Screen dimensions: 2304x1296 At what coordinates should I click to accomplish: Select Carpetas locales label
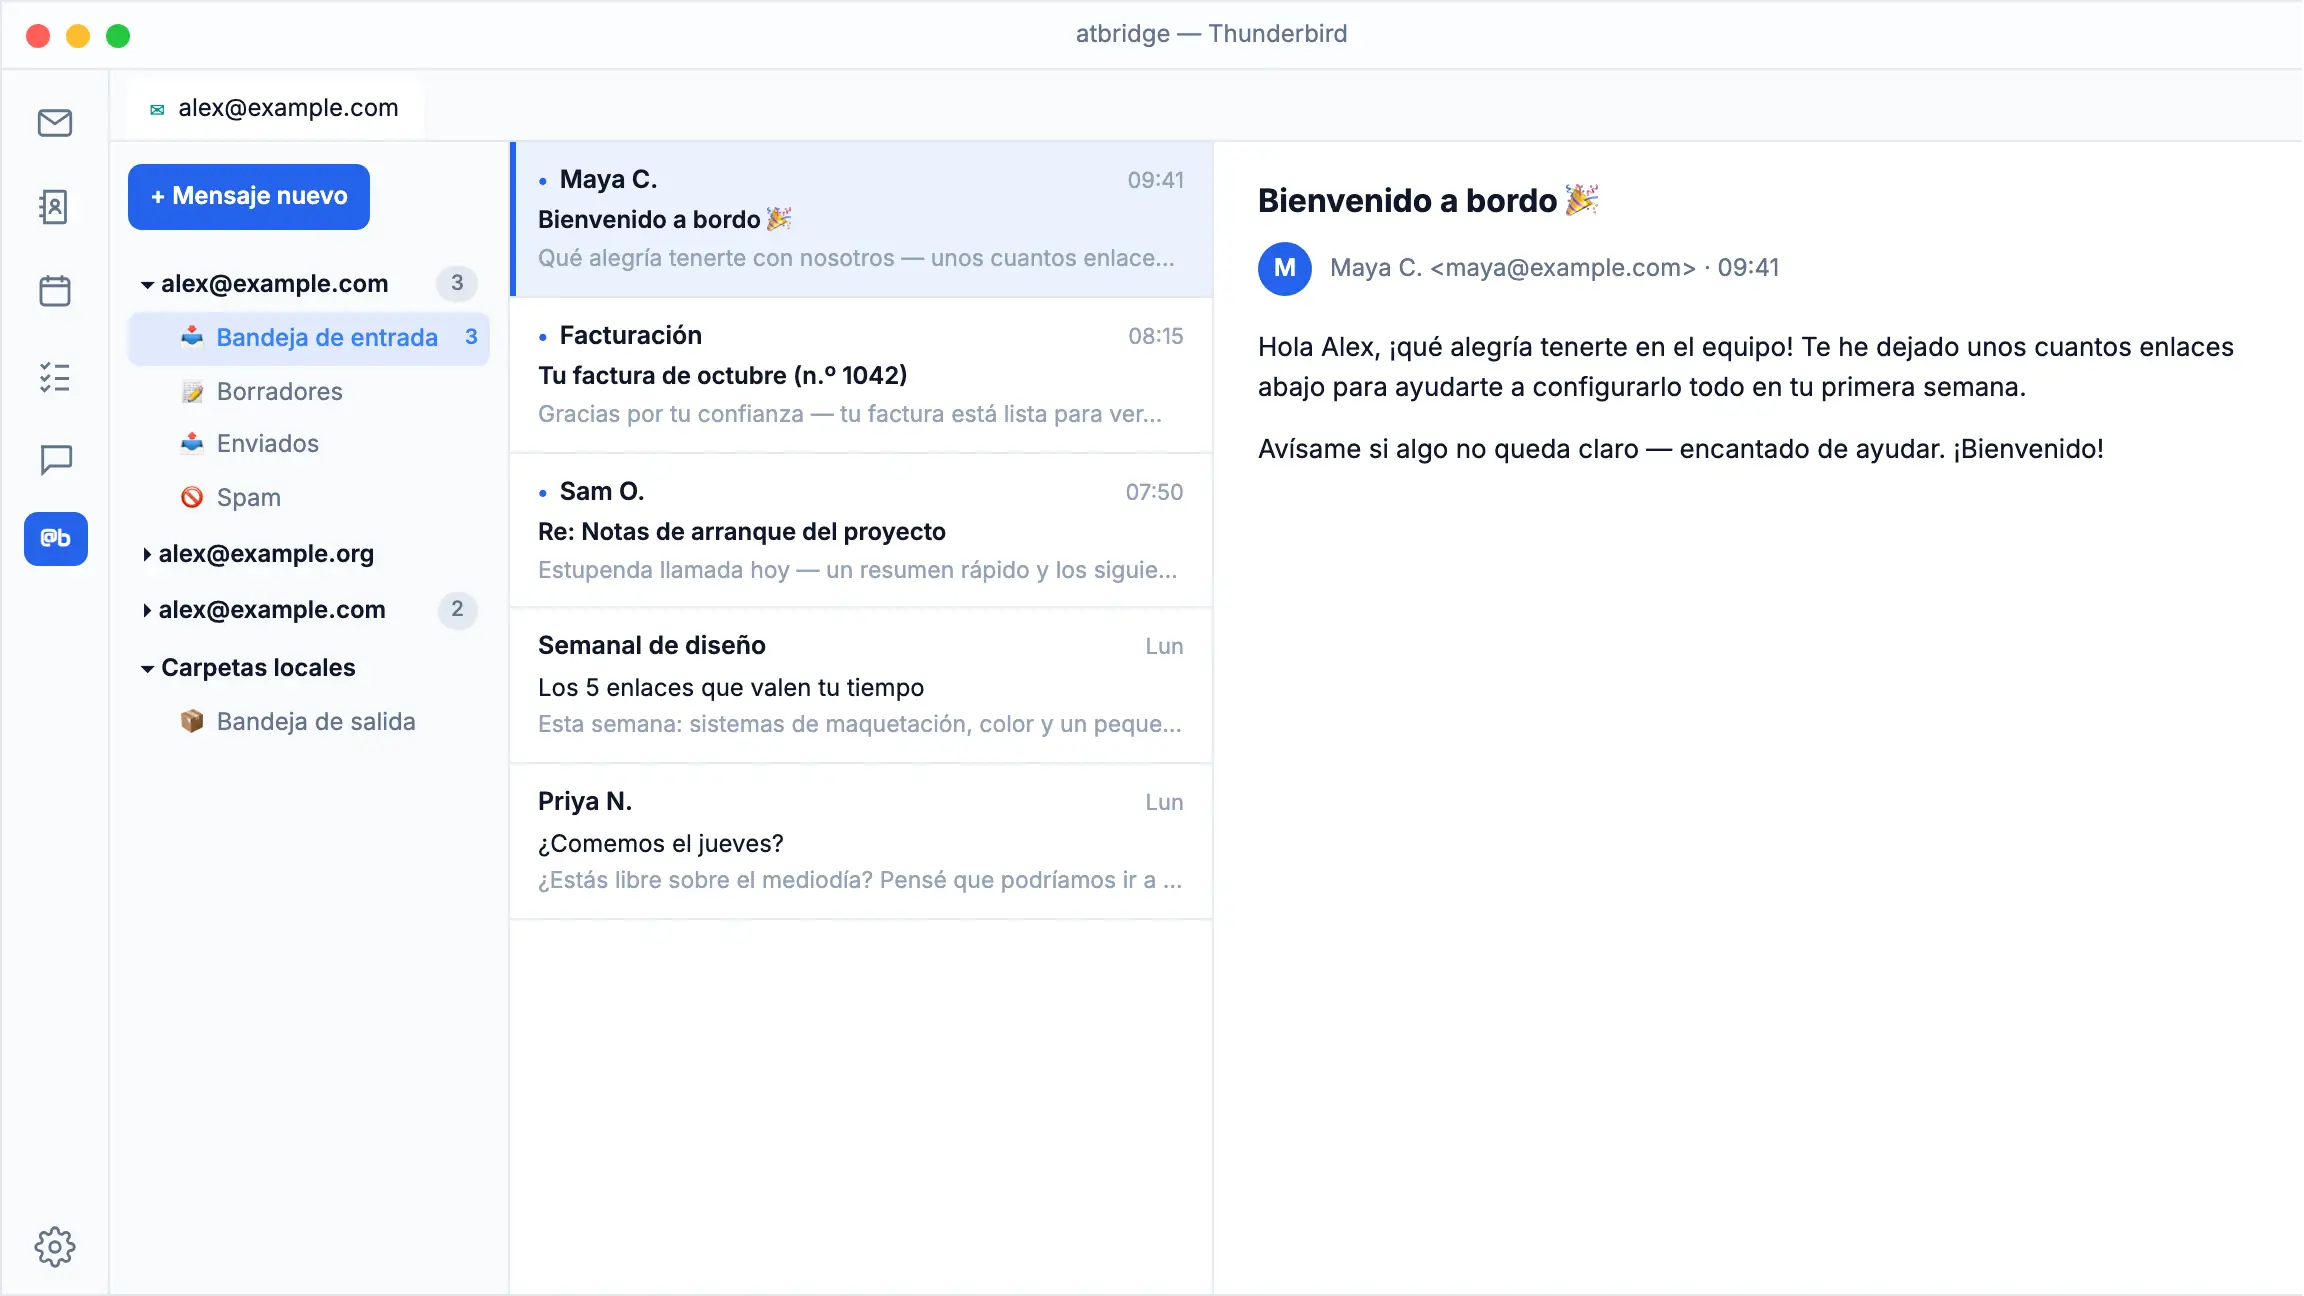coord(258,667)
